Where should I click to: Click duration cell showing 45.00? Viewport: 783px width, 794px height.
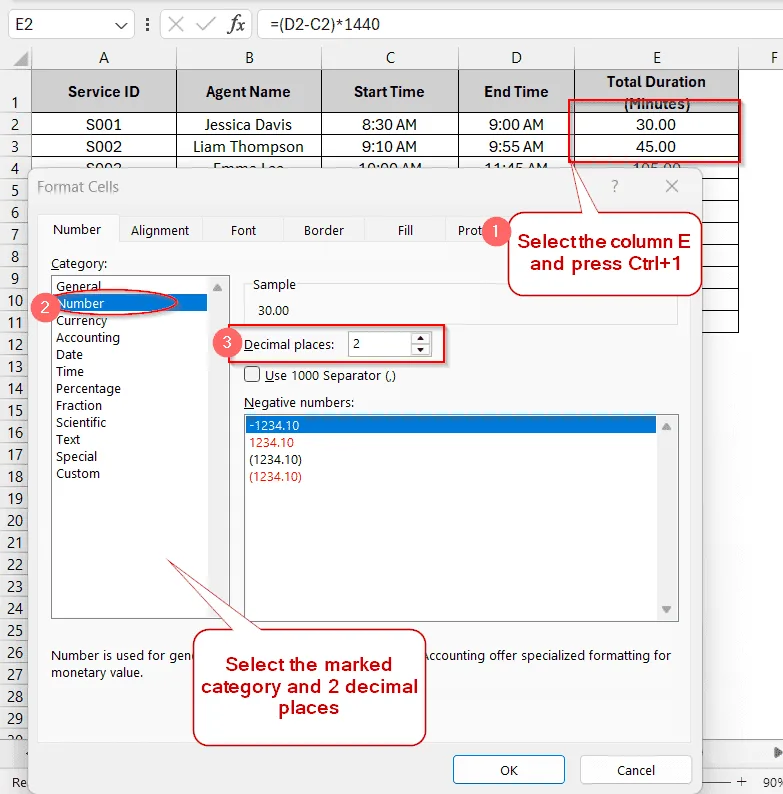(656, 146)
